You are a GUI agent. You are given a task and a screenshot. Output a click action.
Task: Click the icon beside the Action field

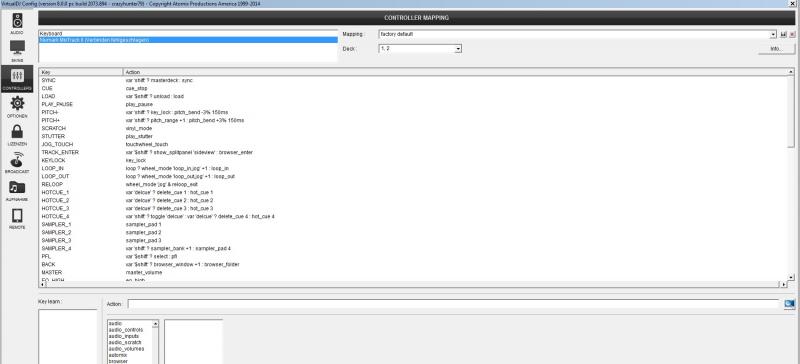click(789, 304)
